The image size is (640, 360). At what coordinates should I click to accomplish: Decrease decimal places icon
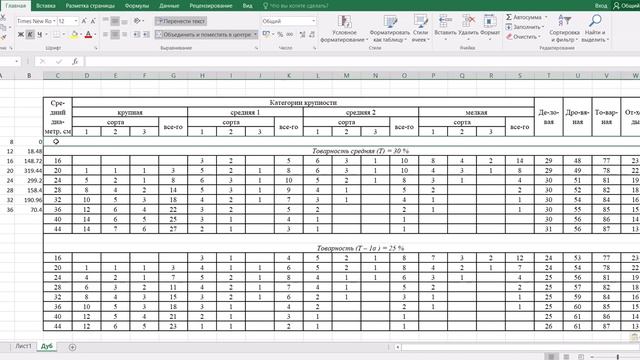pos(312,35)
